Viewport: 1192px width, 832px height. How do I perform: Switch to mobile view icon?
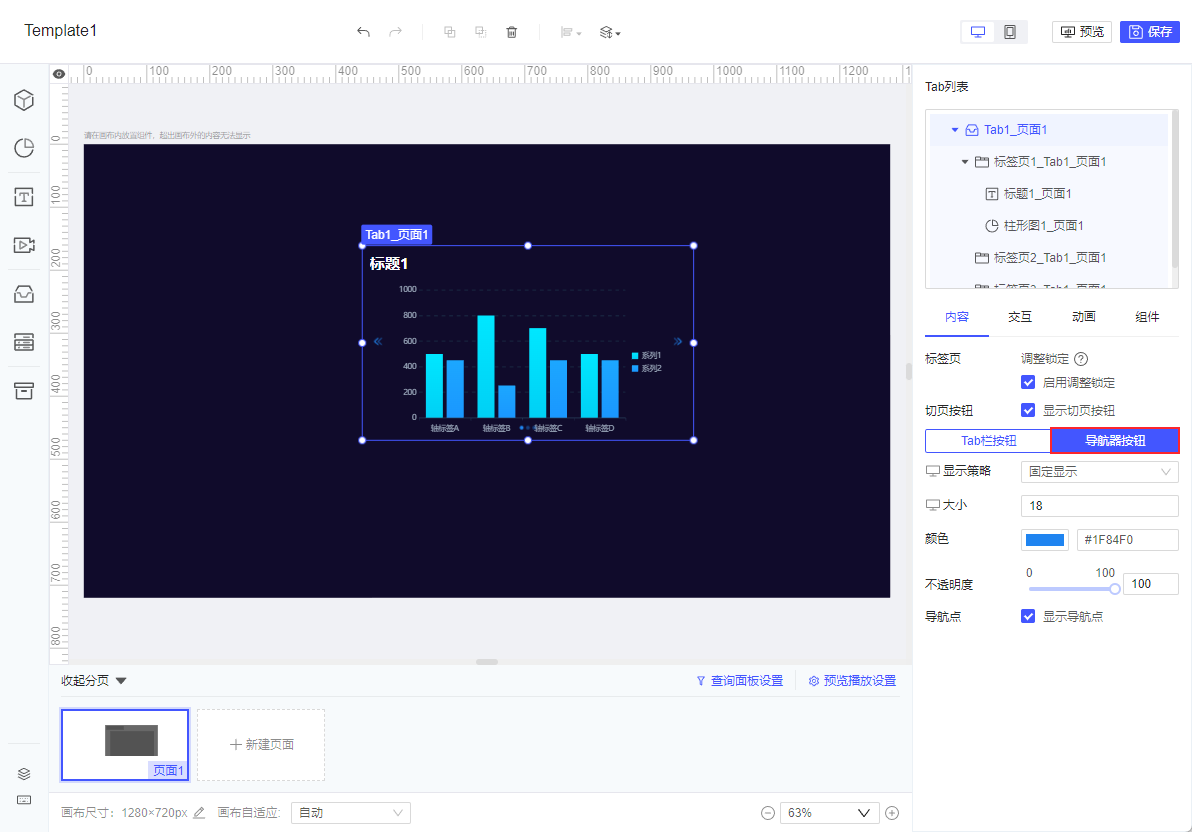click(1010, 32)
